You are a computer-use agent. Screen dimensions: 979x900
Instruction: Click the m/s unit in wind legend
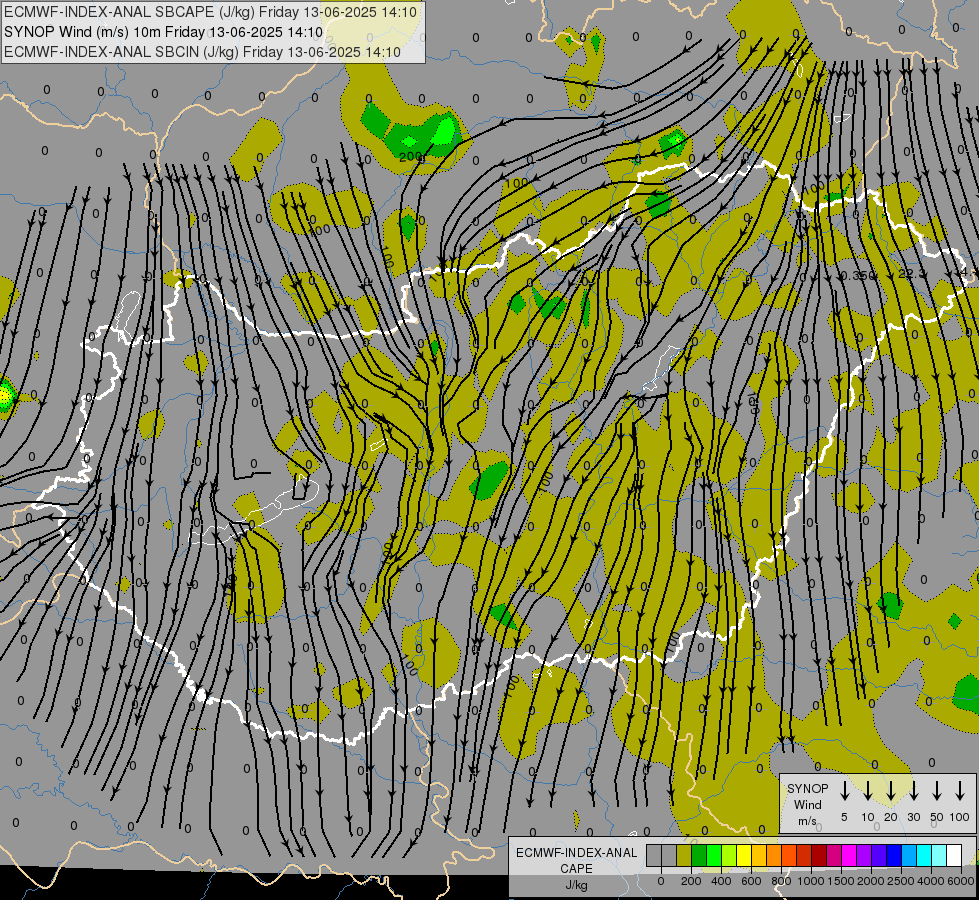[x=807, y=821]
